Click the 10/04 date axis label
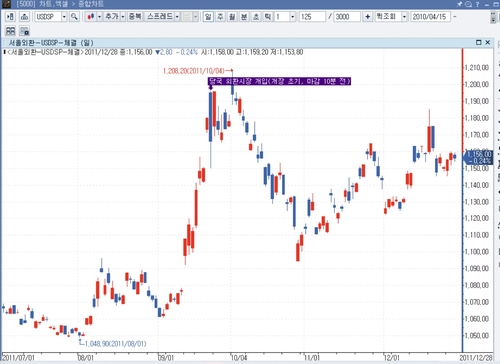 coord(239,358)
